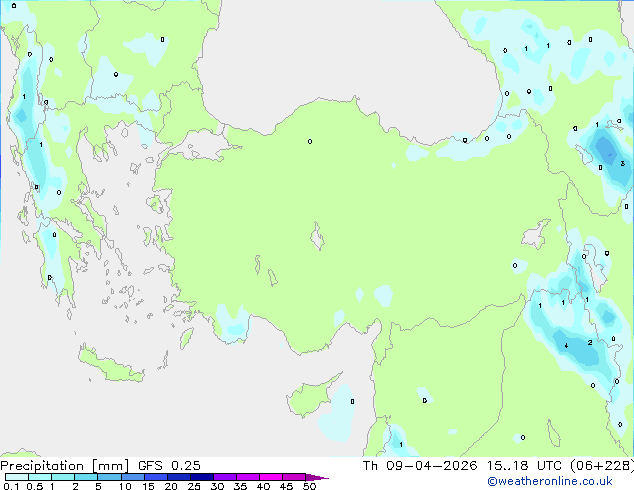Click the legend label '50'

coord(309,486)
